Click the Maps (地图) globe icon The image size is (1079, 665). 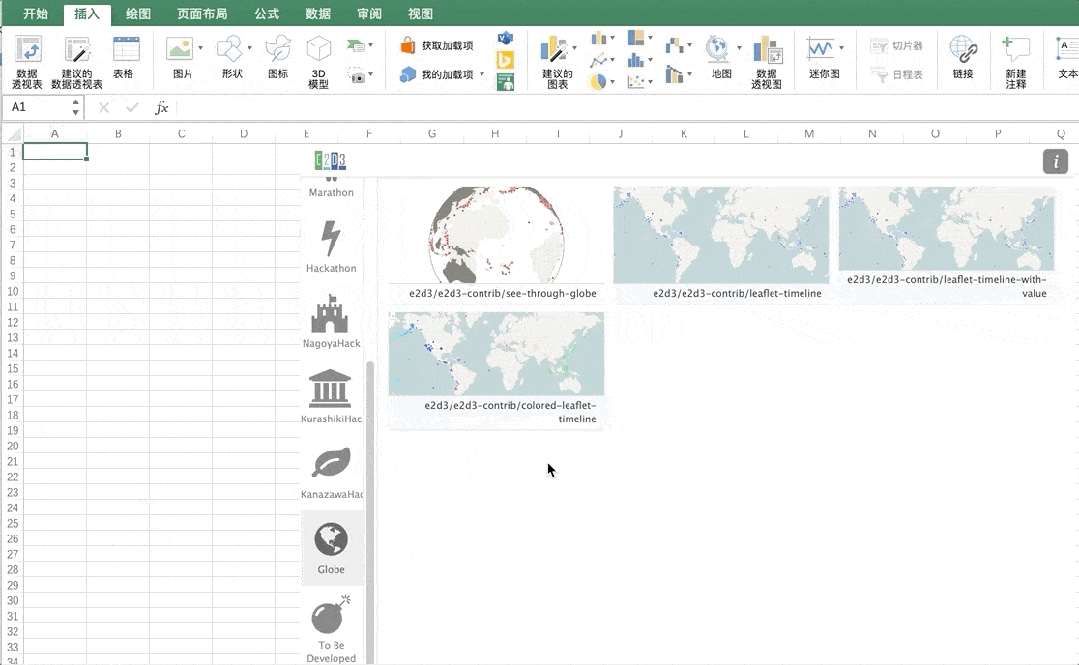pyautogui.click(x=717, y=50)
